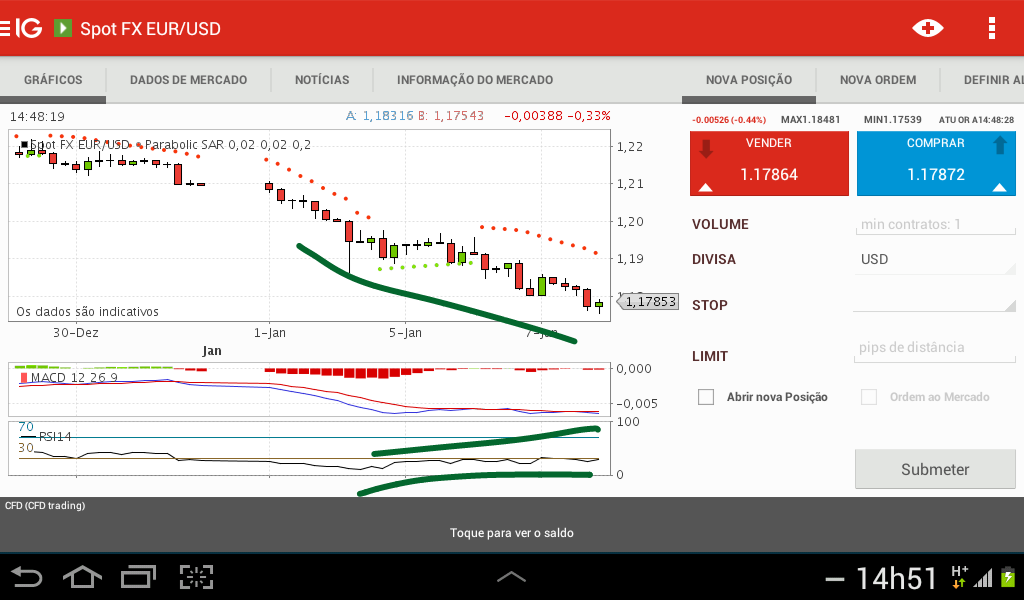This screenshot has width=1024, height=600.
Task: Open the Dados de Mercado tab
Action: [x=188, y=80]
